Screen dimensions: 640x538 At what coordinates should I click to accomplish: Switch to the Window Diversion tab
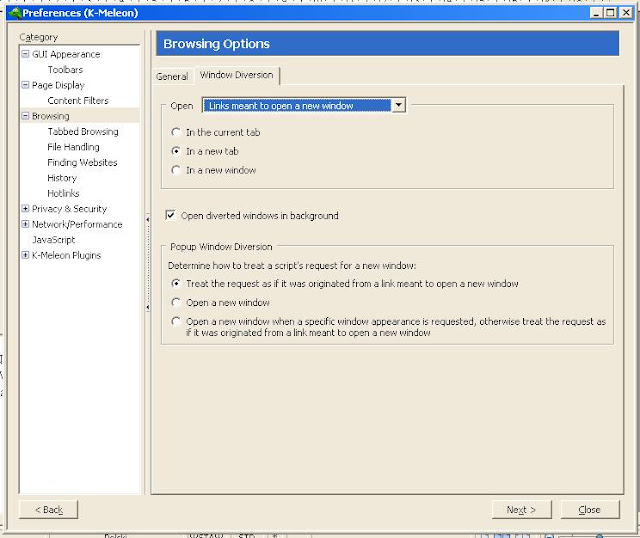[237, 75]
